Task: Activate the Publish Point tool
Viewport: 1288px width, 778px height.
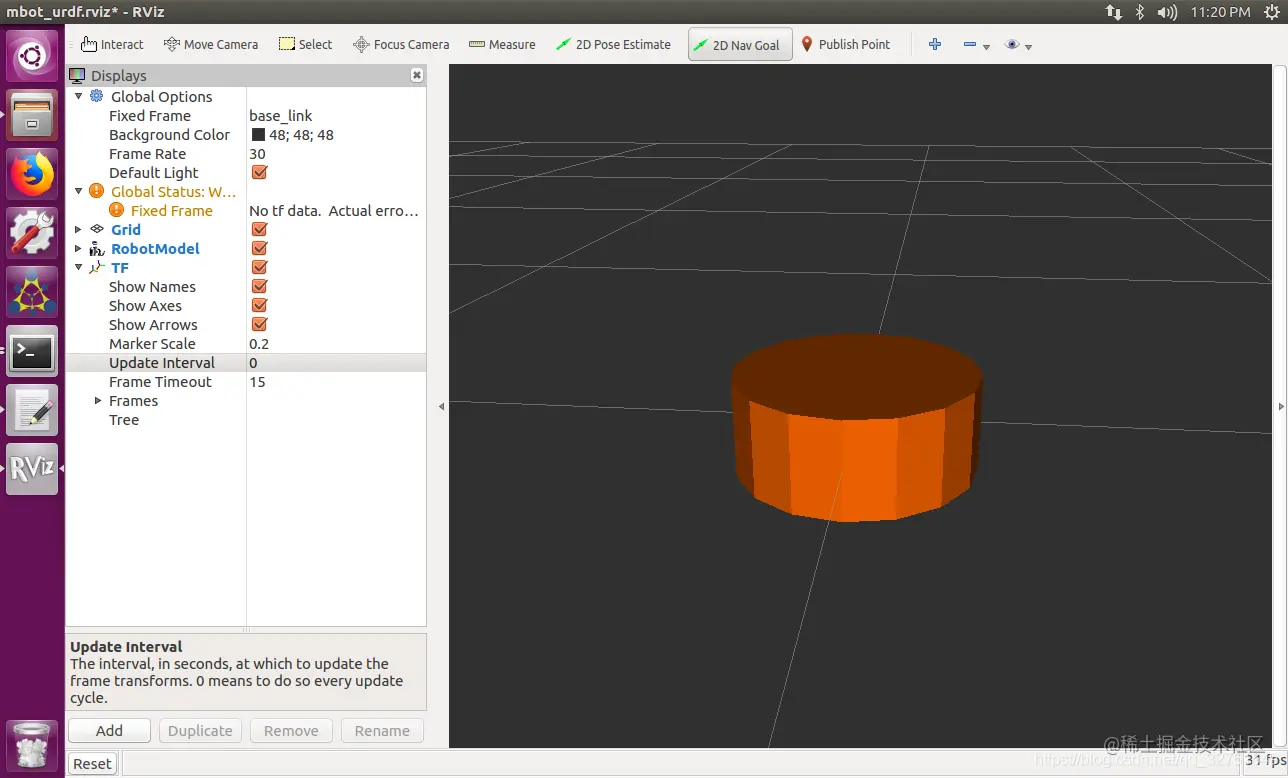Action: [x=846, y=44]
